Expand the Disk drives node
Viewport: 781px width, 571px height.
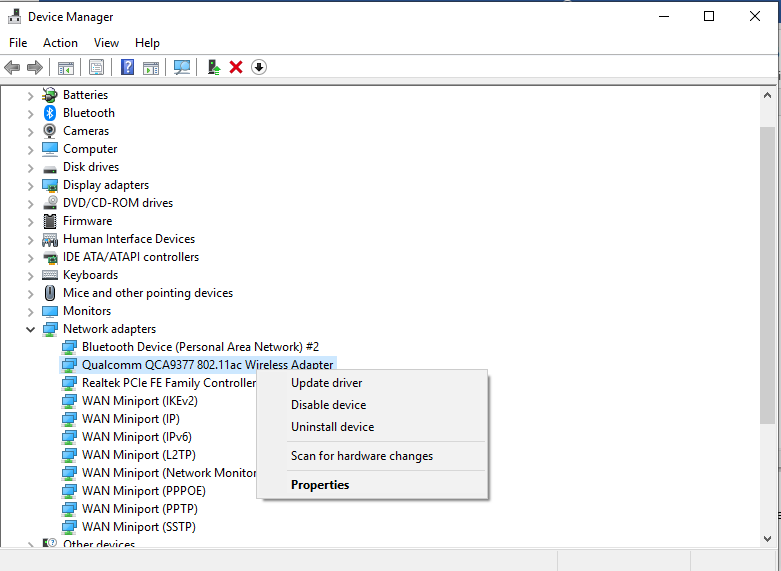pyautogui.click(x=30, y=167)
